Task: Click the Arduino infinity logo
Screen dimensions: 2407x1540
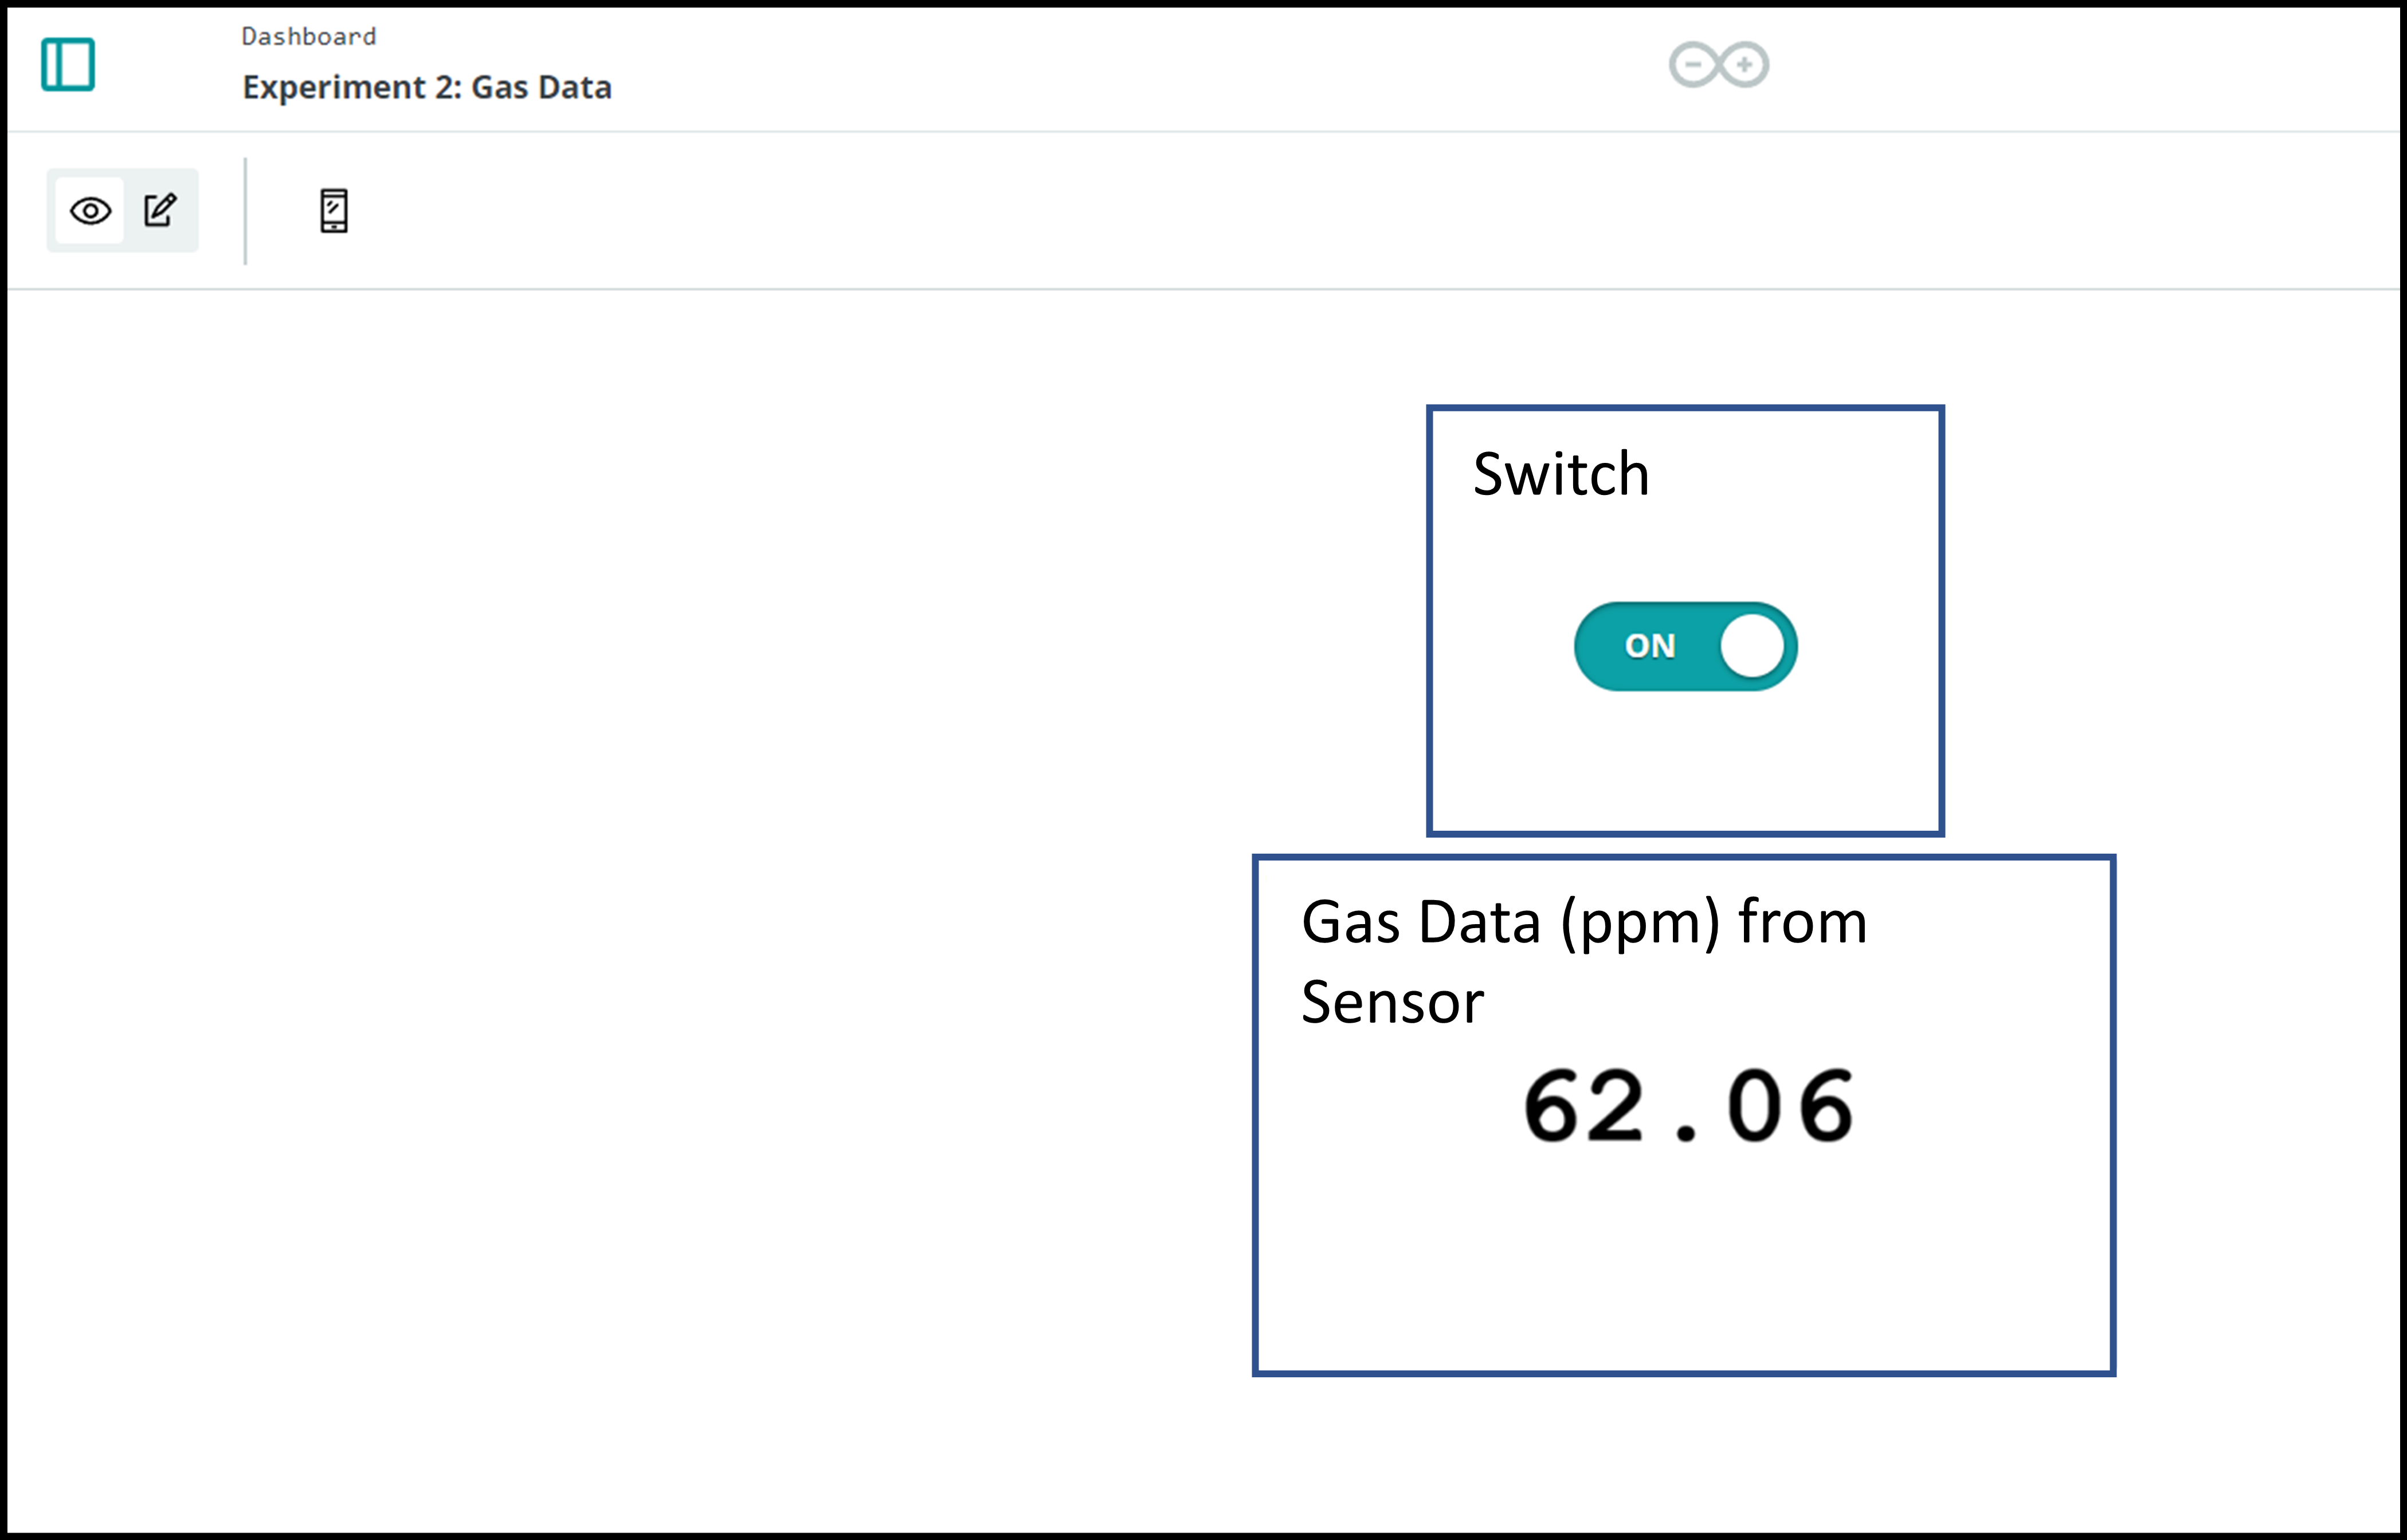Action: 1718,65
